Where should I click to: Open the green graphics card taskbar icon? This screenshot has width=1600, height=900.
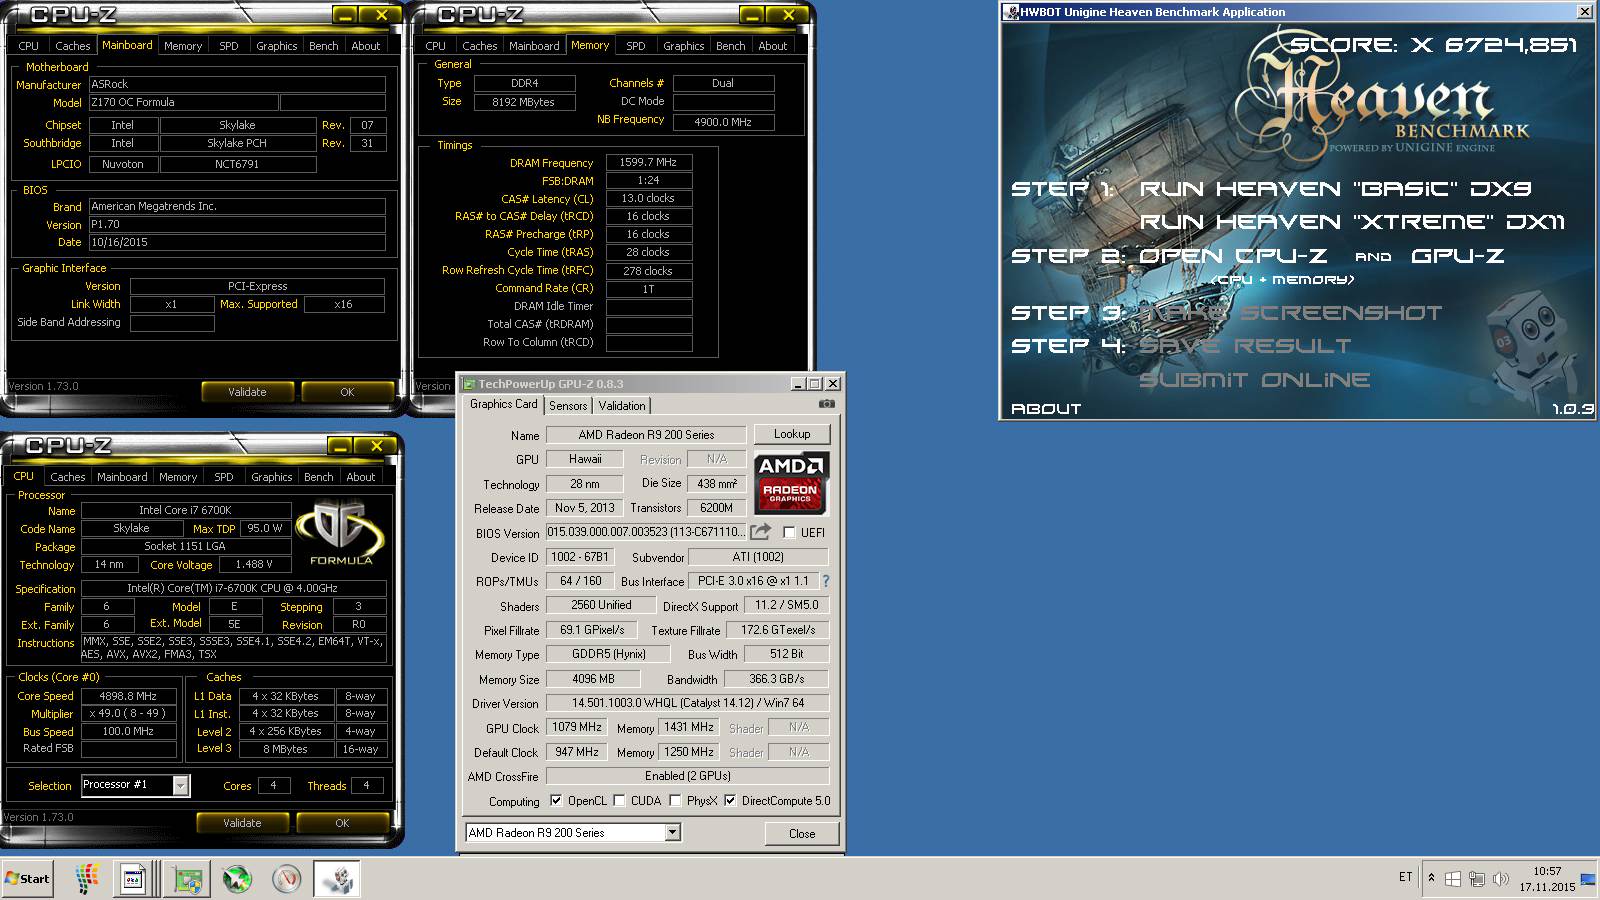pos(188,879)
